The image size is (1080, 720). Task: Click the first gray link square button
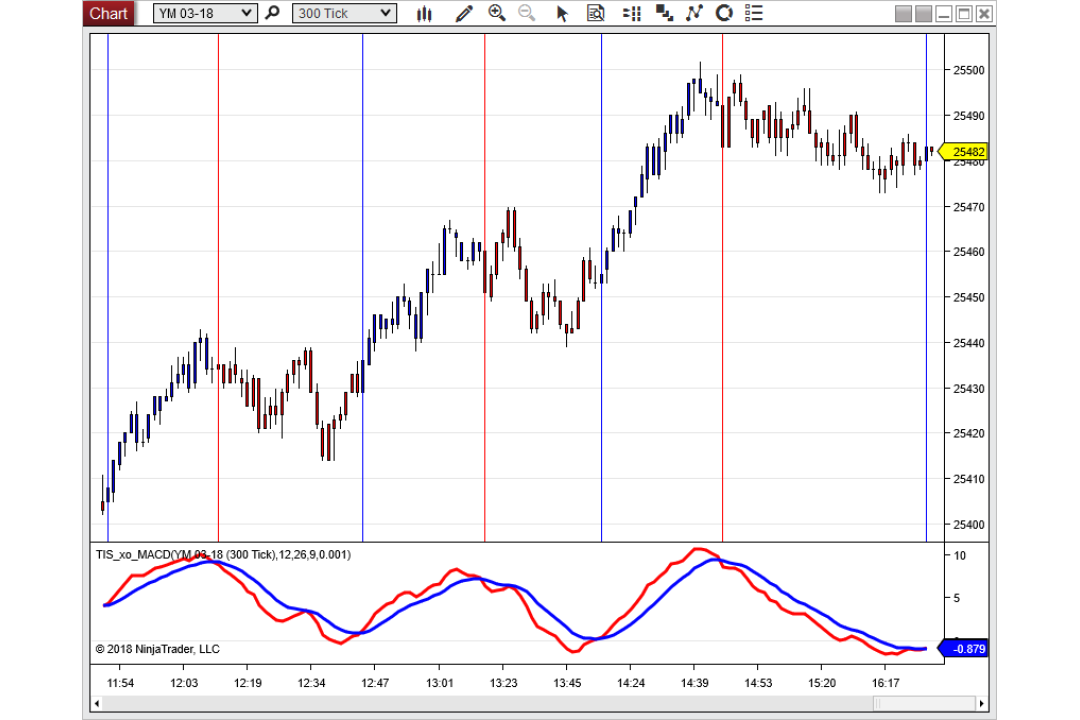[904, 14]
